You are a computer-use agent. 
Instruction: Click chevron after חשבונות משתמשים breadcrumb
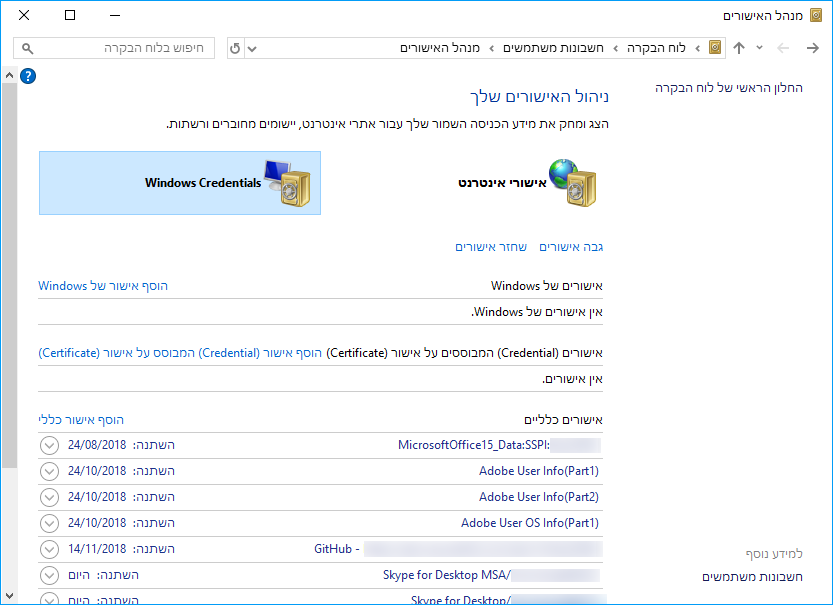point(492,48)
